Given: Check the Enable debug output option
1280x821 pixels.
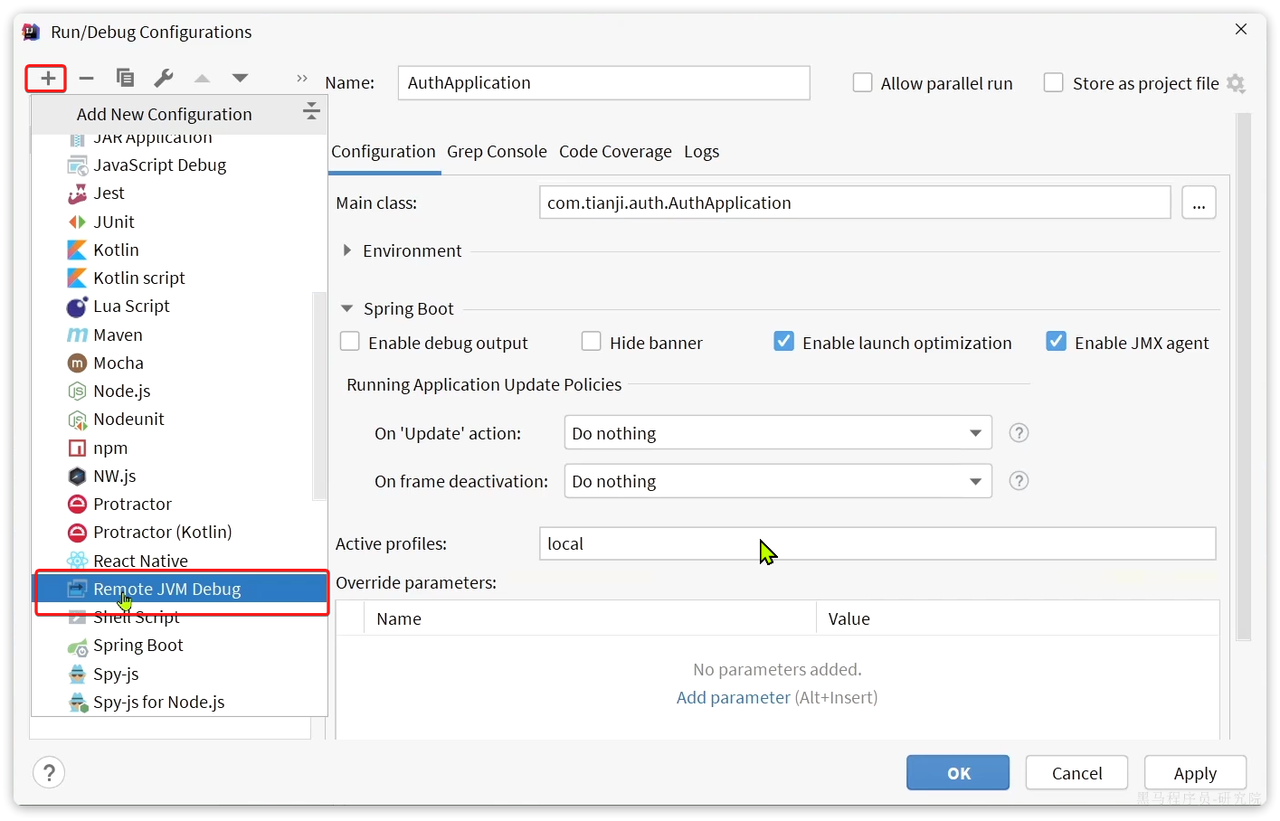Looking at the screenshot, I should pyautogui.click(x=350, y=342).
